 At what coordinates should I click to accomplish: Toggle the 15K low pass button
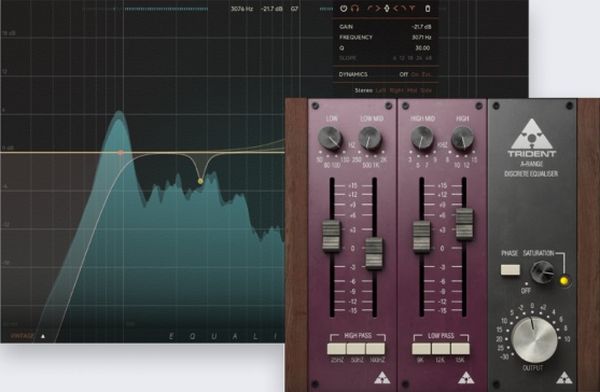click(x=460, y=349)
